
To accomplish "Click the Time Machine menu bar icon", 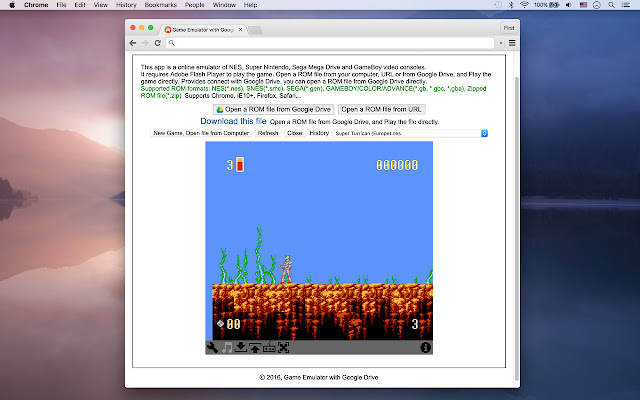I will [x=498, y=5].
